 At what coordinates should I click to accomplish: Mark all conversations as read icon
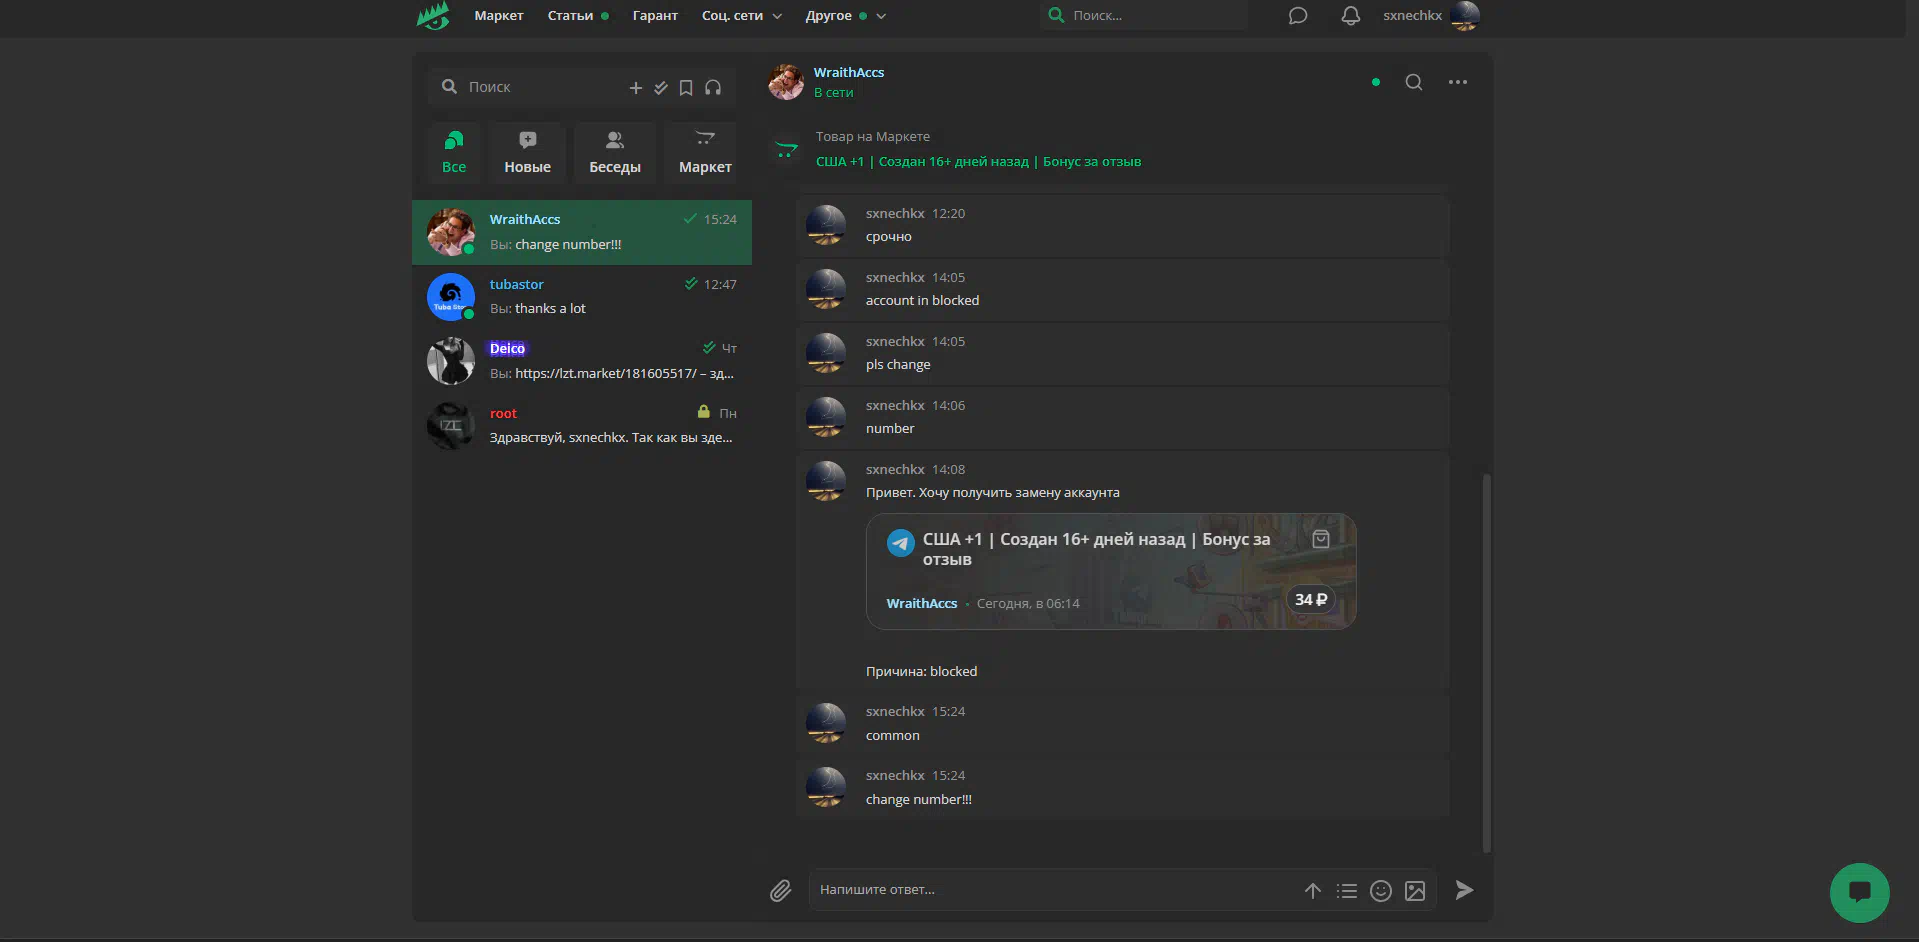pos(661,88)
